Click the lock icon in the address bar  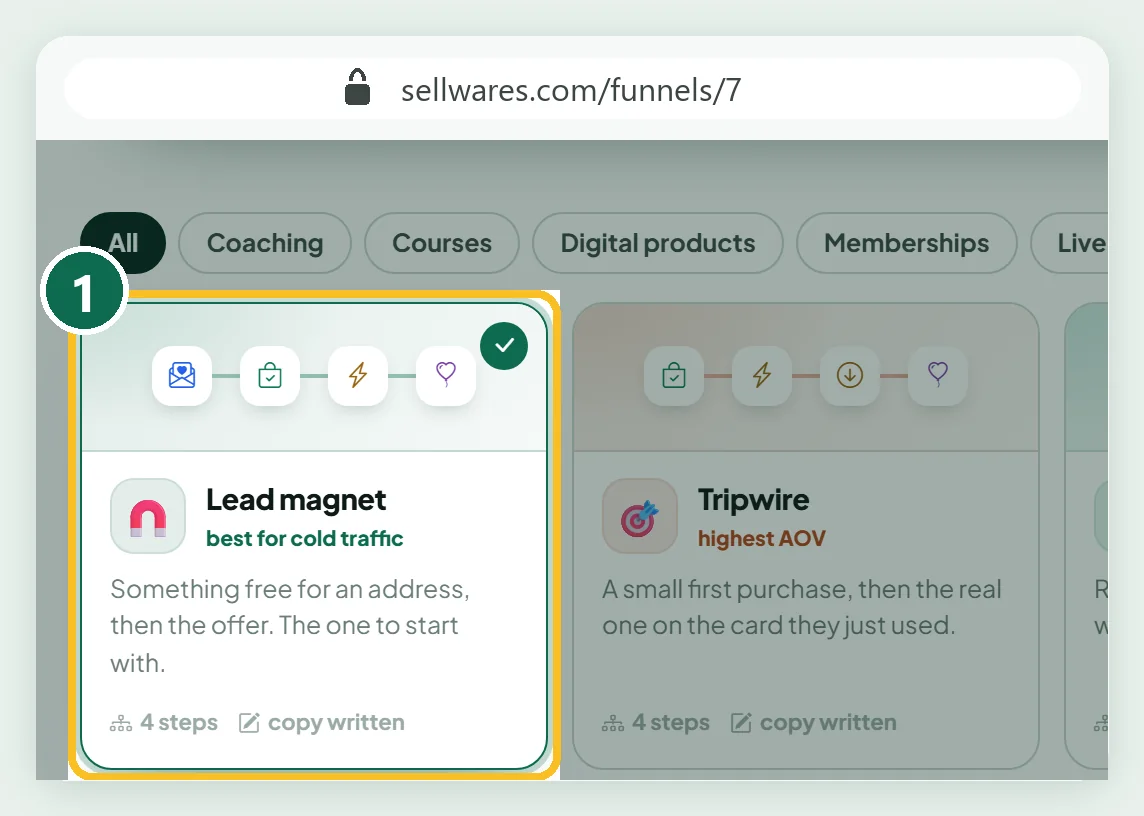[x=358, y=88]
